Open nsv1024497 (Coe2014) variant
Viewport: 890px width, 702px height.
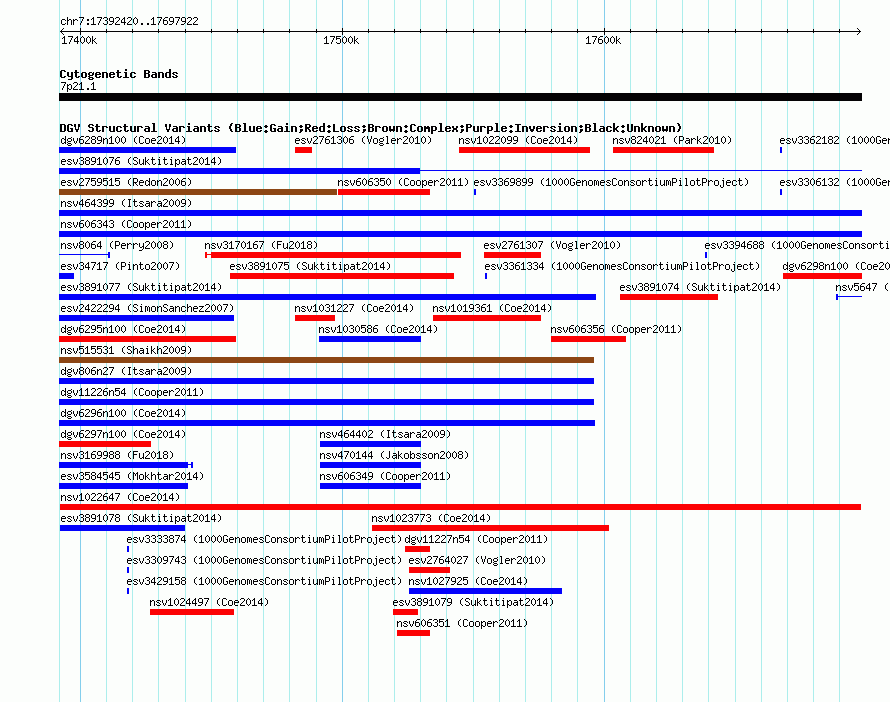pyautogui.click(x=209, y=602)
